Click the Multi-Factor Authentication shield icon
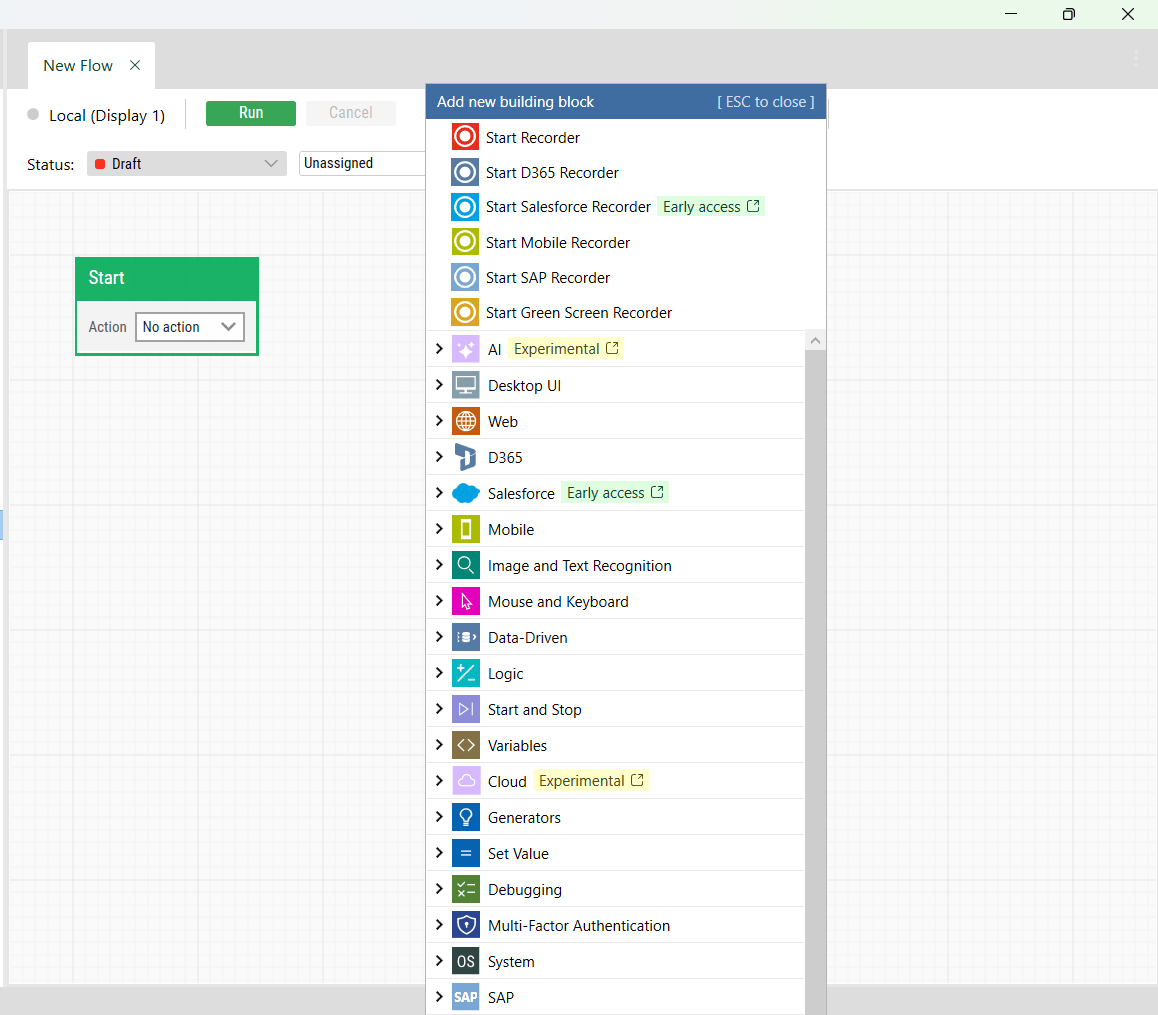Screen dimensions: 1158x1015 pyautogui.click(x=465, y=925)
